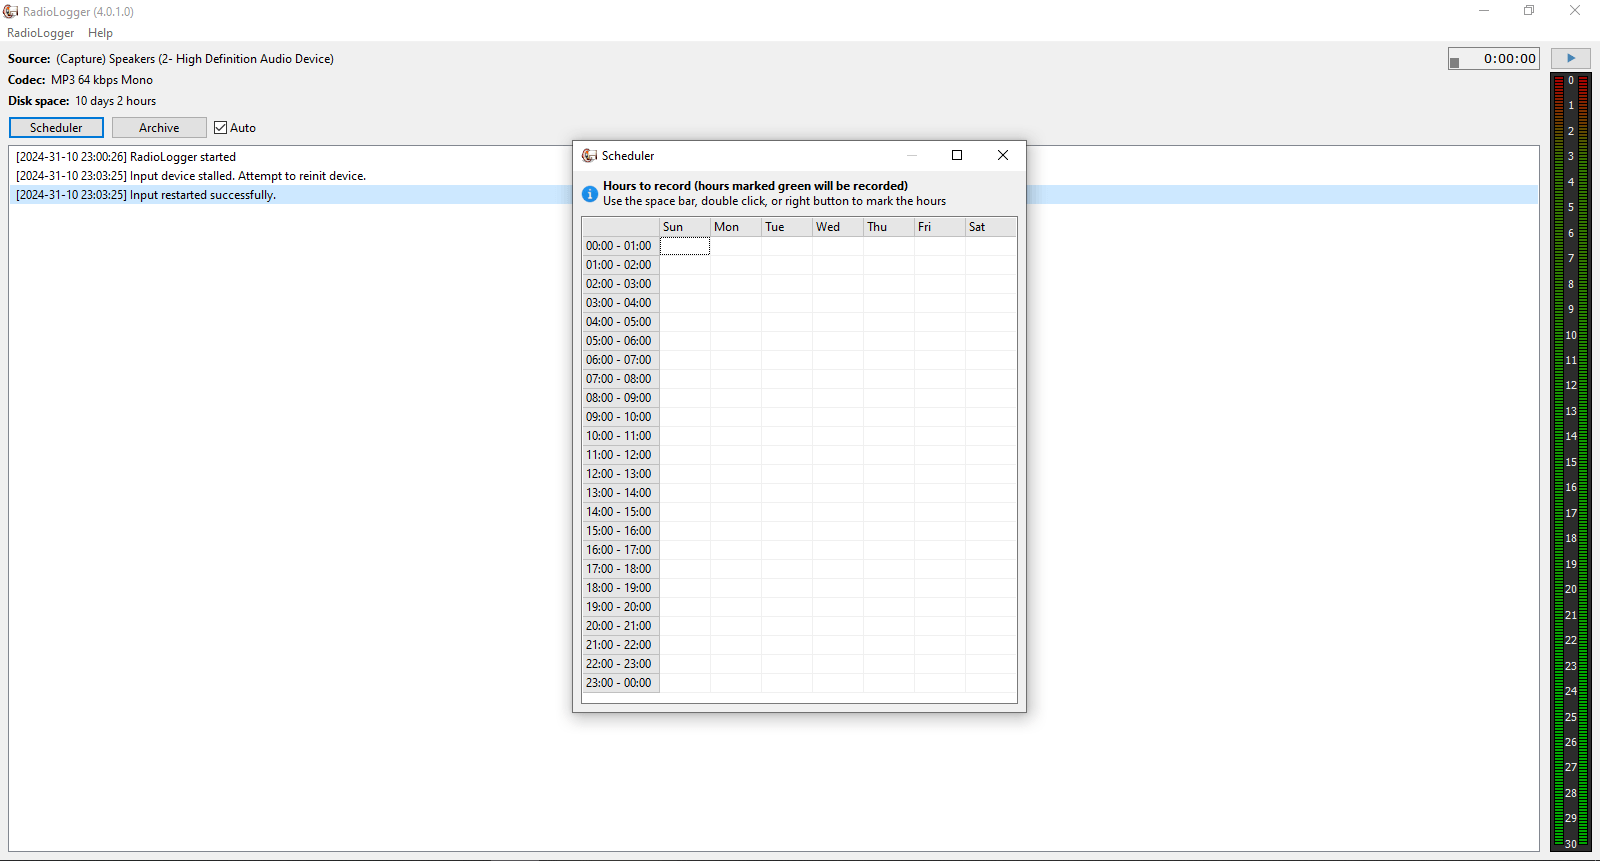Click the 20:00 - 21:00 row header

coord(620,626)
